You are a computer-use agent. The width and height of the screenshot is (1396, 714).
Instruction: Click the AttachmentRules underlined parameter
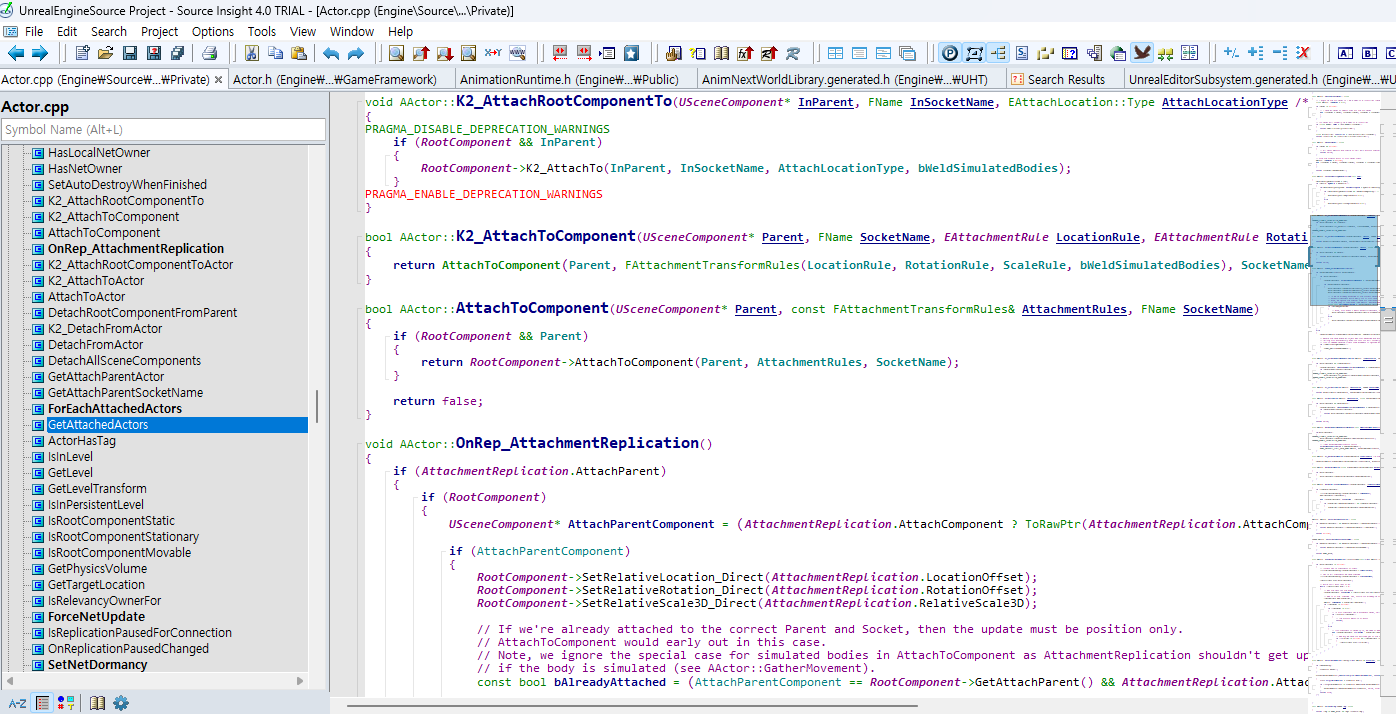click(x=1074, y=309)
